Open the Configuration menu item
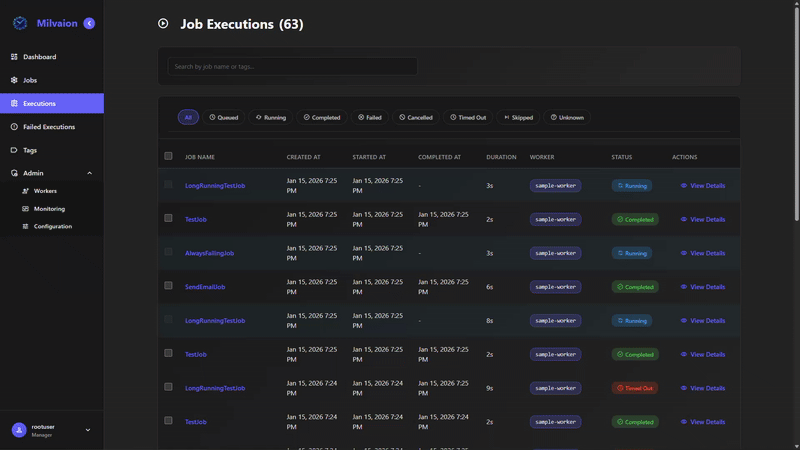 (52, 226)
